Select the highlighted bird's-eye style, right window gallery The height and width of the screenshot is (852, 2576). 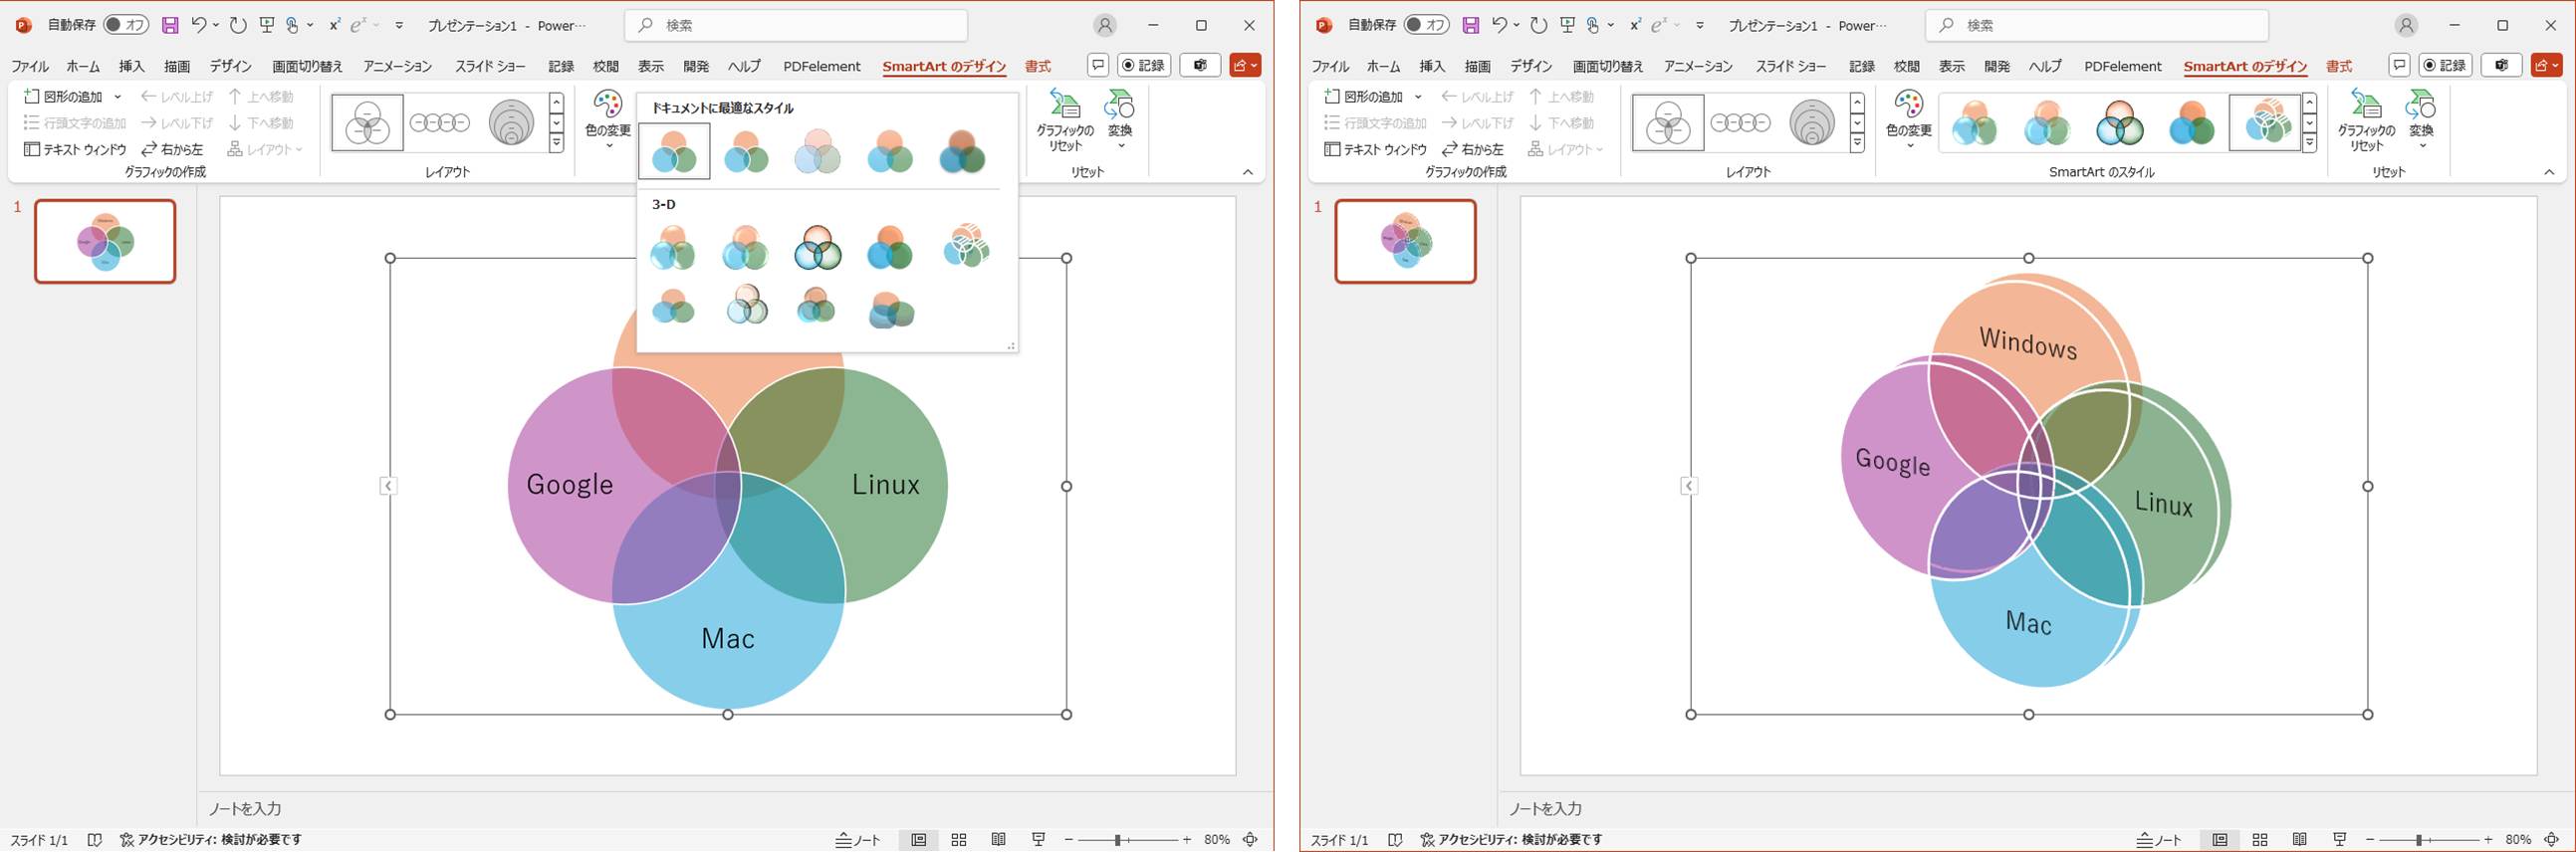point(2265,123)
